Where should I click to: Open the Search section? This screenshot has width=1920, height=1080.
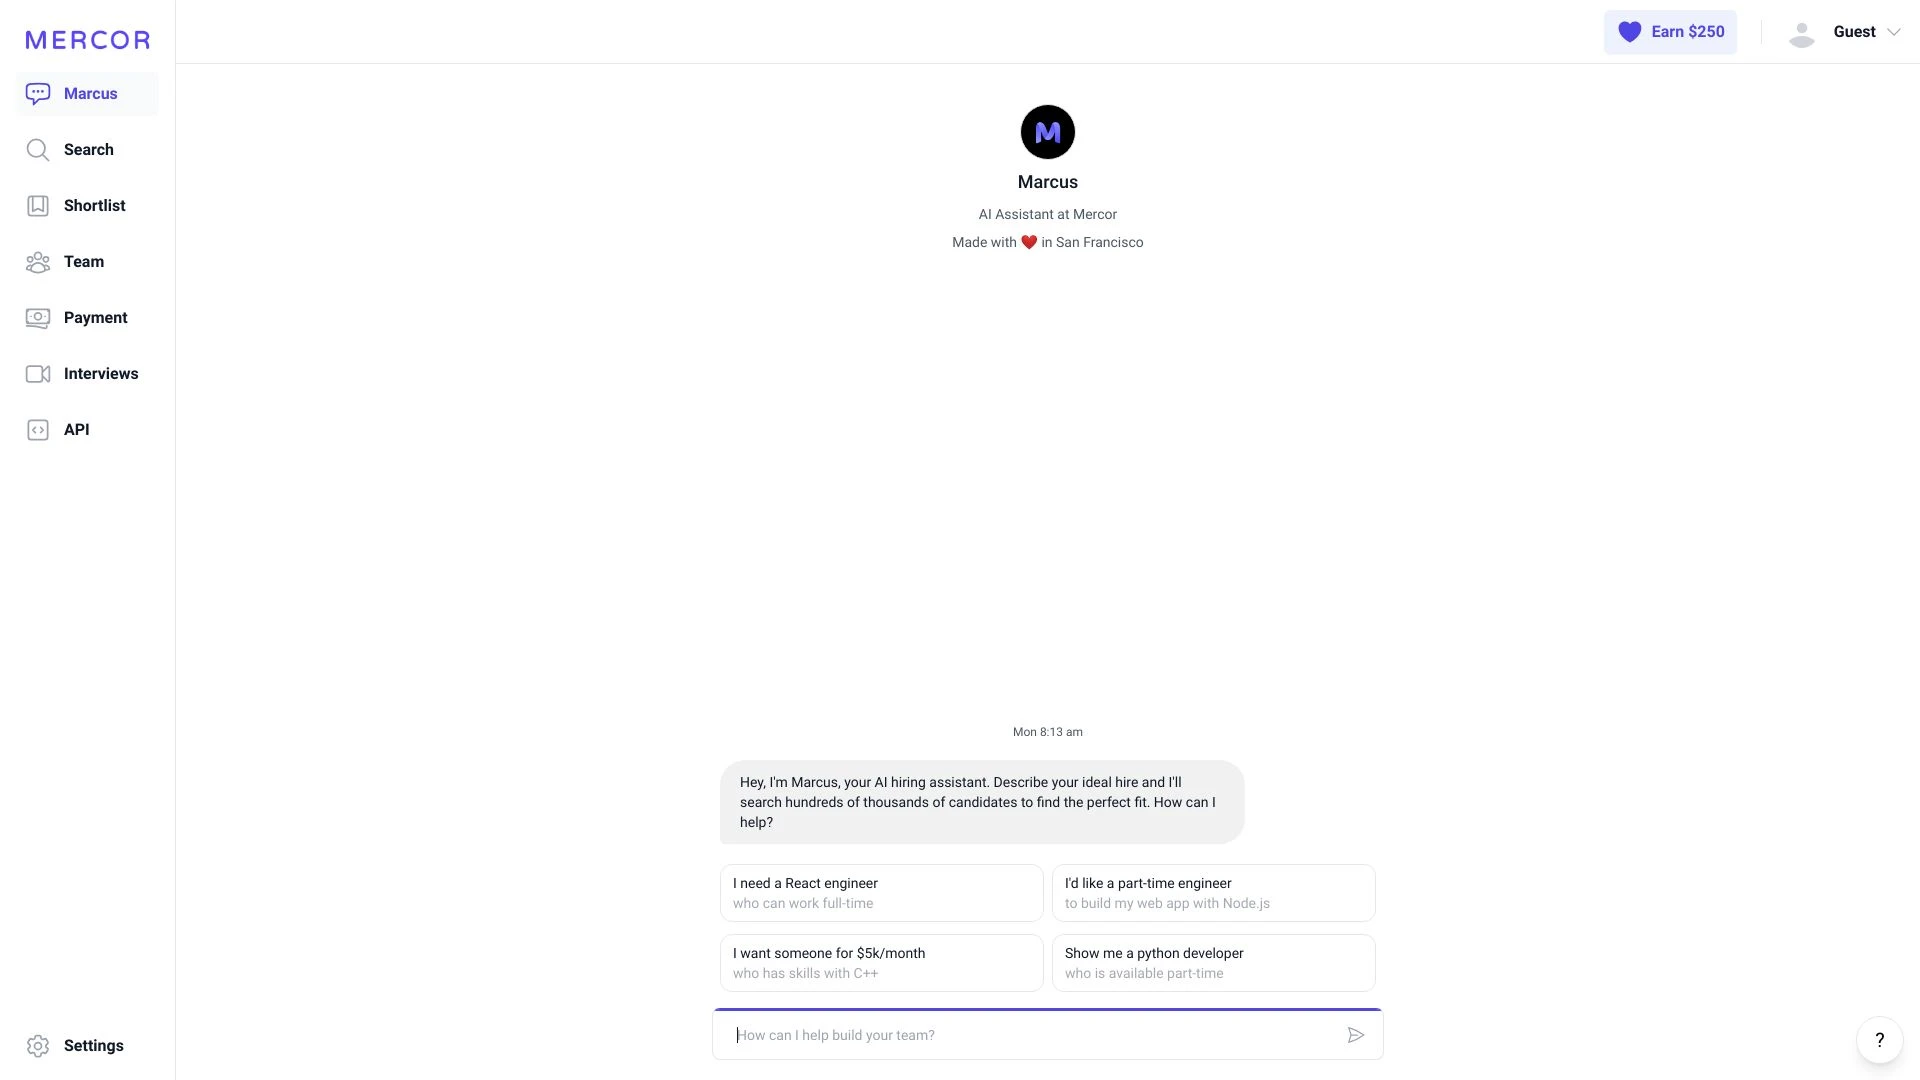88,149
